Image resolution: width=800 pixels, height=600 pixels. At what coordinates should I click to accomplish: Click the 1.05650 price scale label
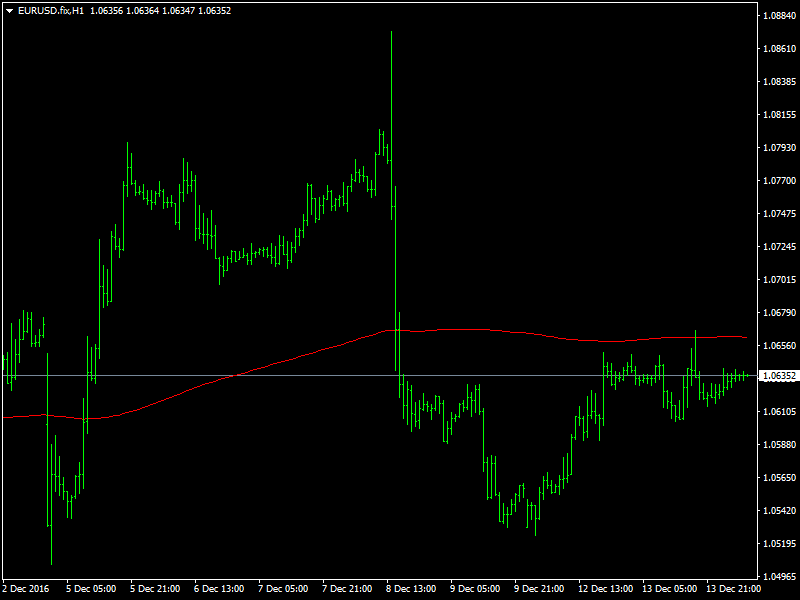779,478
